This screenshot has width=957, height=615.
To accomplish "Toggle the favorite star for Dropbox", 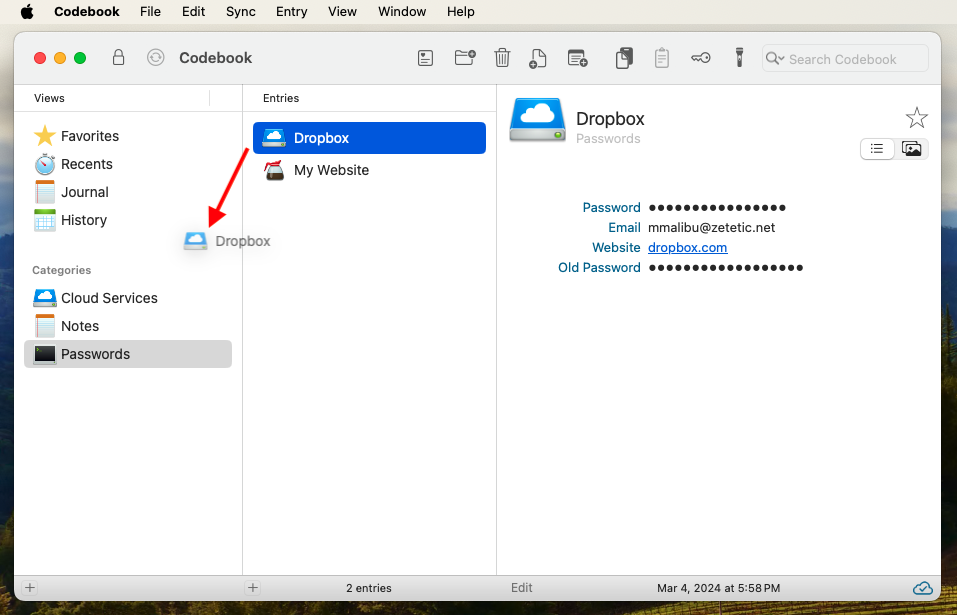I will pyautogui.click(x=917, y=118).
